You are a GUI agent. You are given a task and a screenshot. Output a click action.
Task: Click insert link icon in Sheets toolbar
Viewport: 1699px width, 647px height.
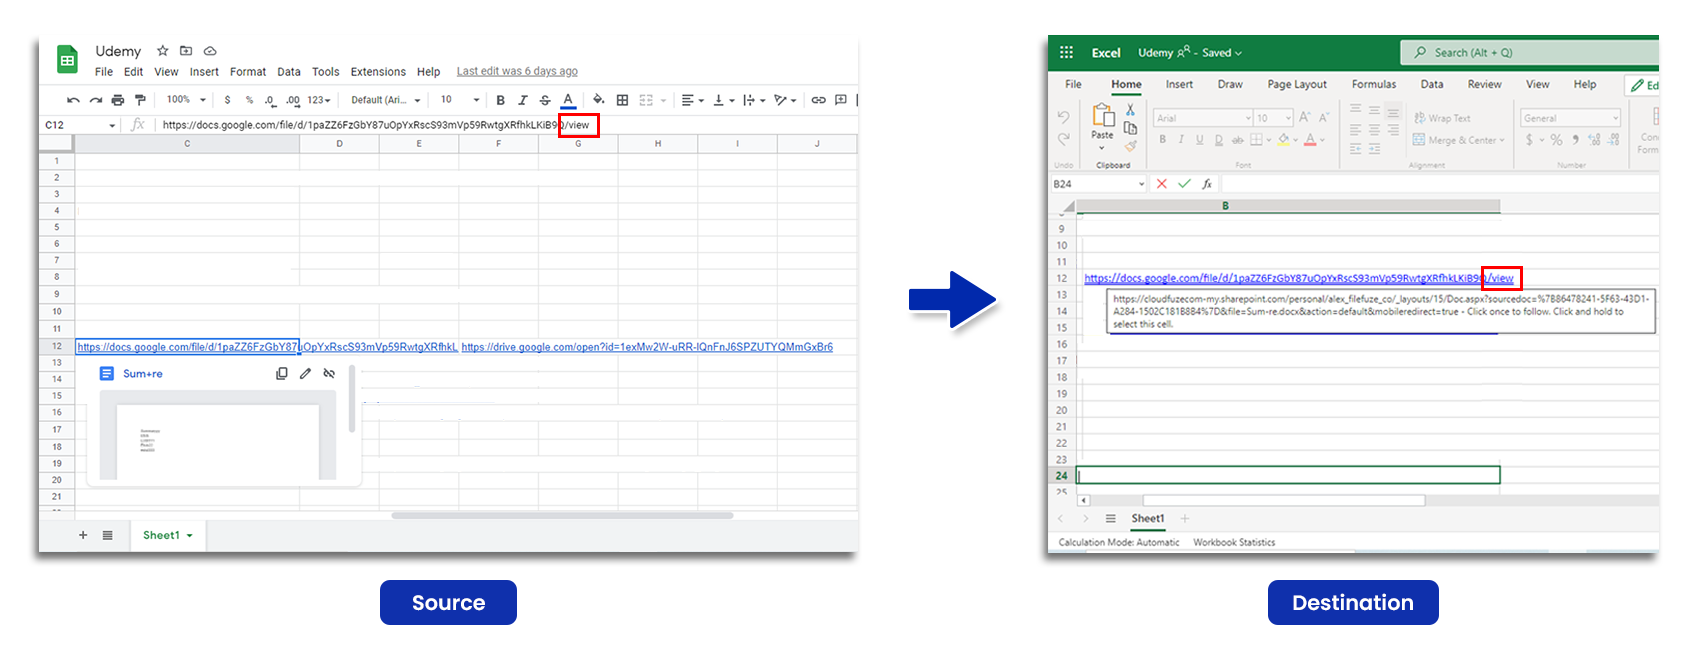click(818, 100)
